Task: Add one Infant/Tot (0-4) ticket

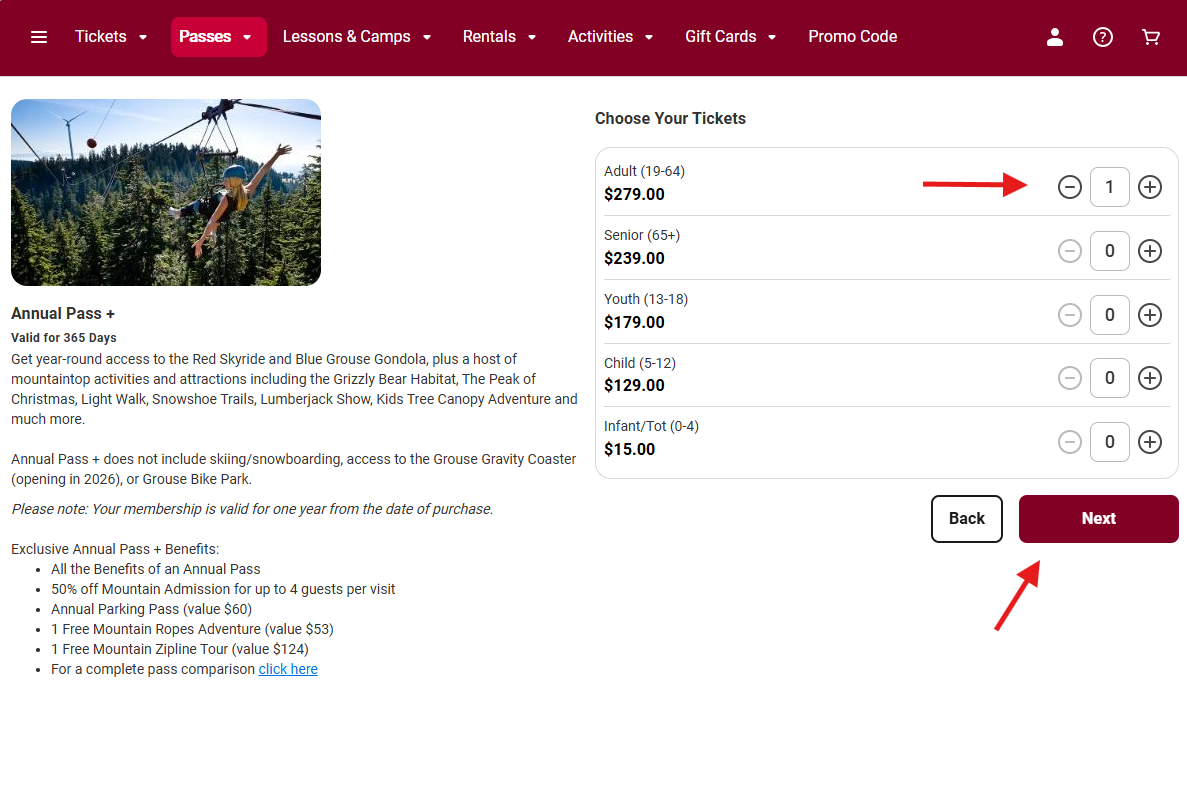Action: (1150, 442)
